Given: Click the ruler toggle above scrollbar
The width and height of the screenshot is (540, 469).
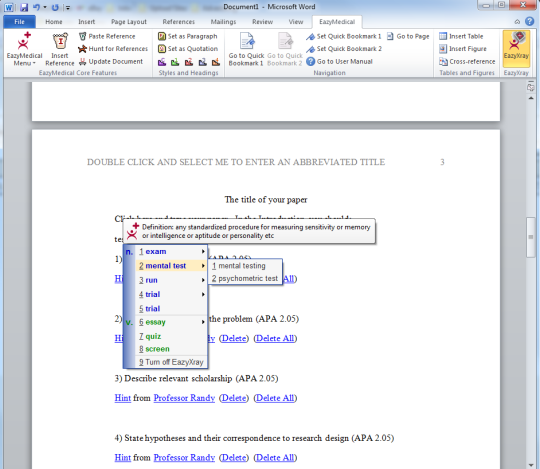Looking at the screenshot, I should pyautogui.click(x=531, y=87).
